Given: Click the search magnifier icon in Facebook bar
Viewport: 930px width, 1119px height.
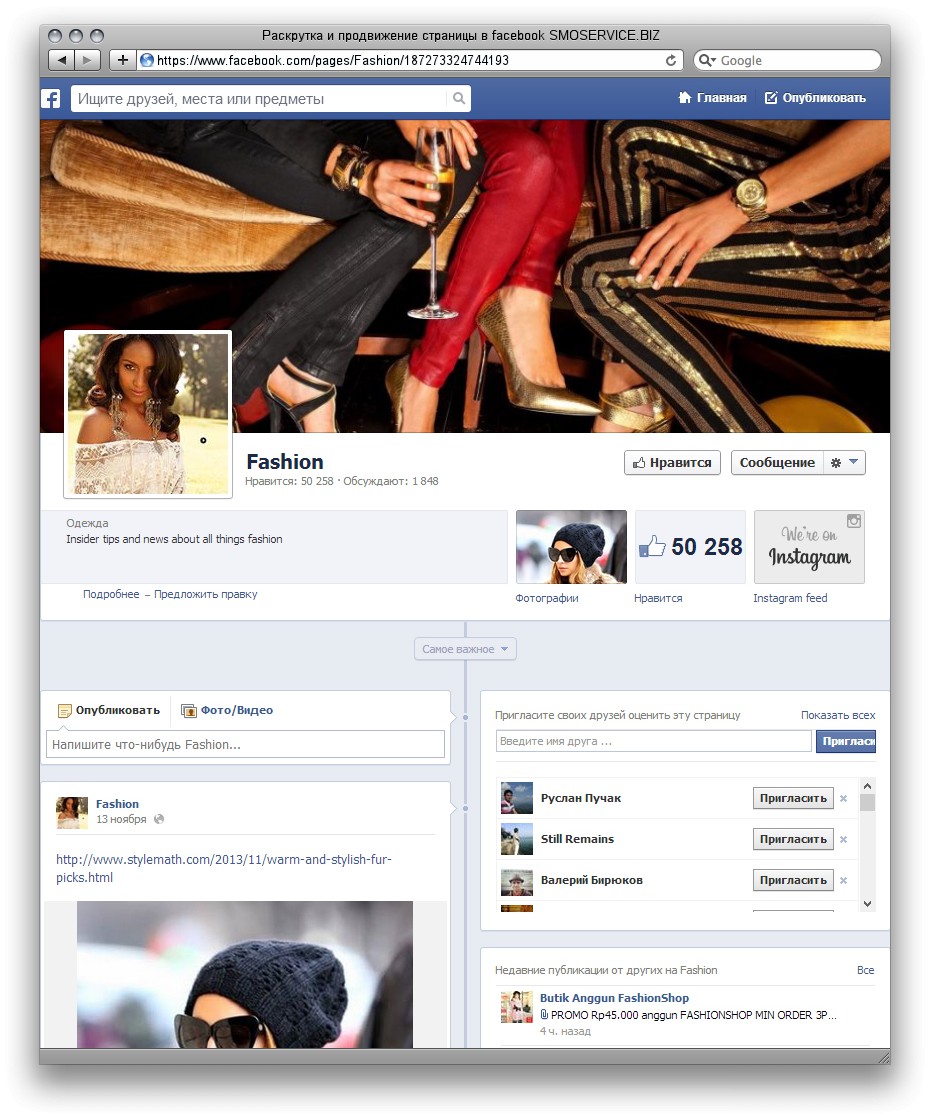Looking at the screenshot, I should click(459, 98).
